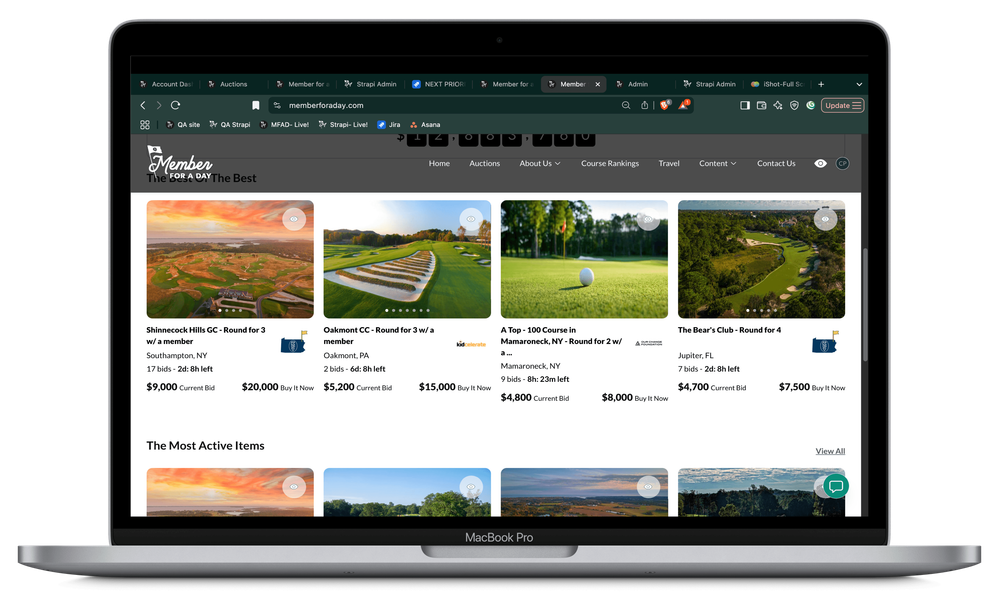Viewport: 1000px width, 600px height.
Task: Open the Shinnecock Hills GC - Round for 3 title
Action: pyautogui.click(x=206, y=336)
